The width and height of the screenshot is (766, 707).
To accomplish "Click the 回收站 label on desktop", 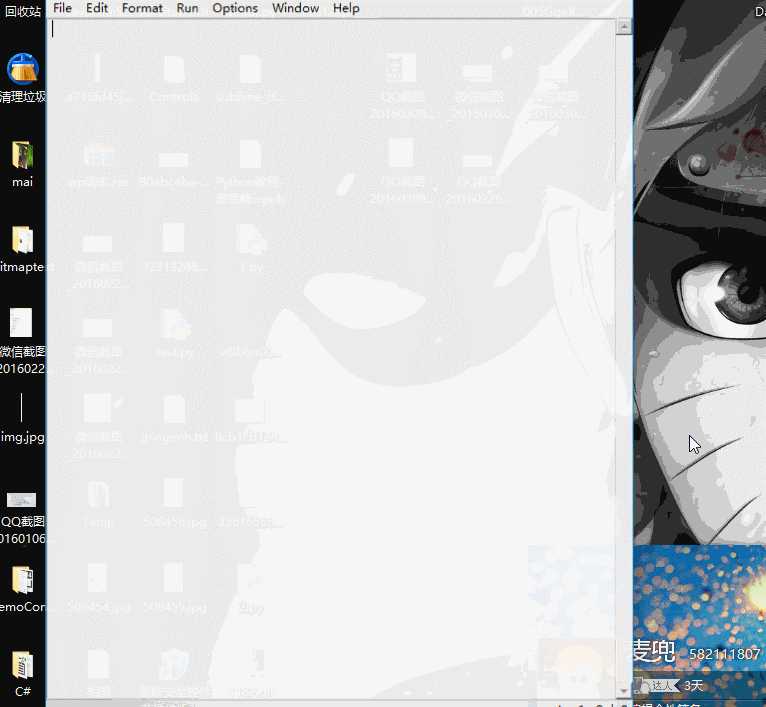I will click(22, 10).
